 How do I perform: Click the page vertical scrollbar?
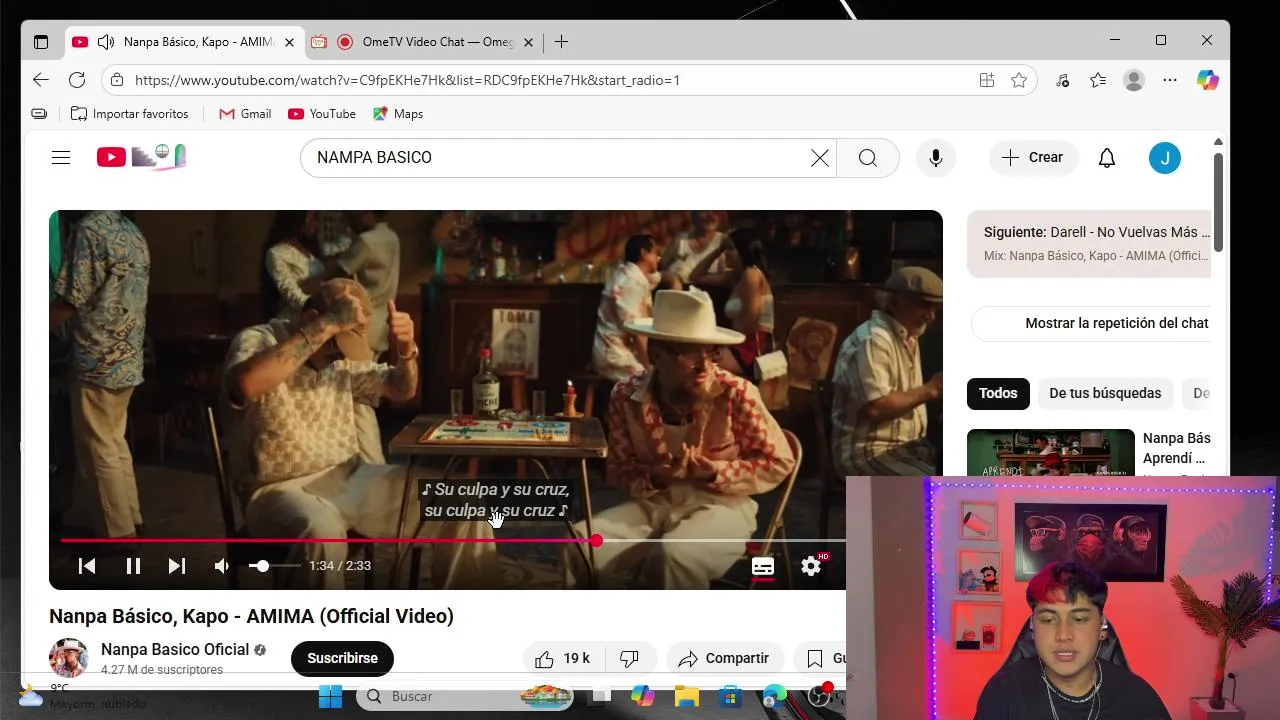(1218, 202)
